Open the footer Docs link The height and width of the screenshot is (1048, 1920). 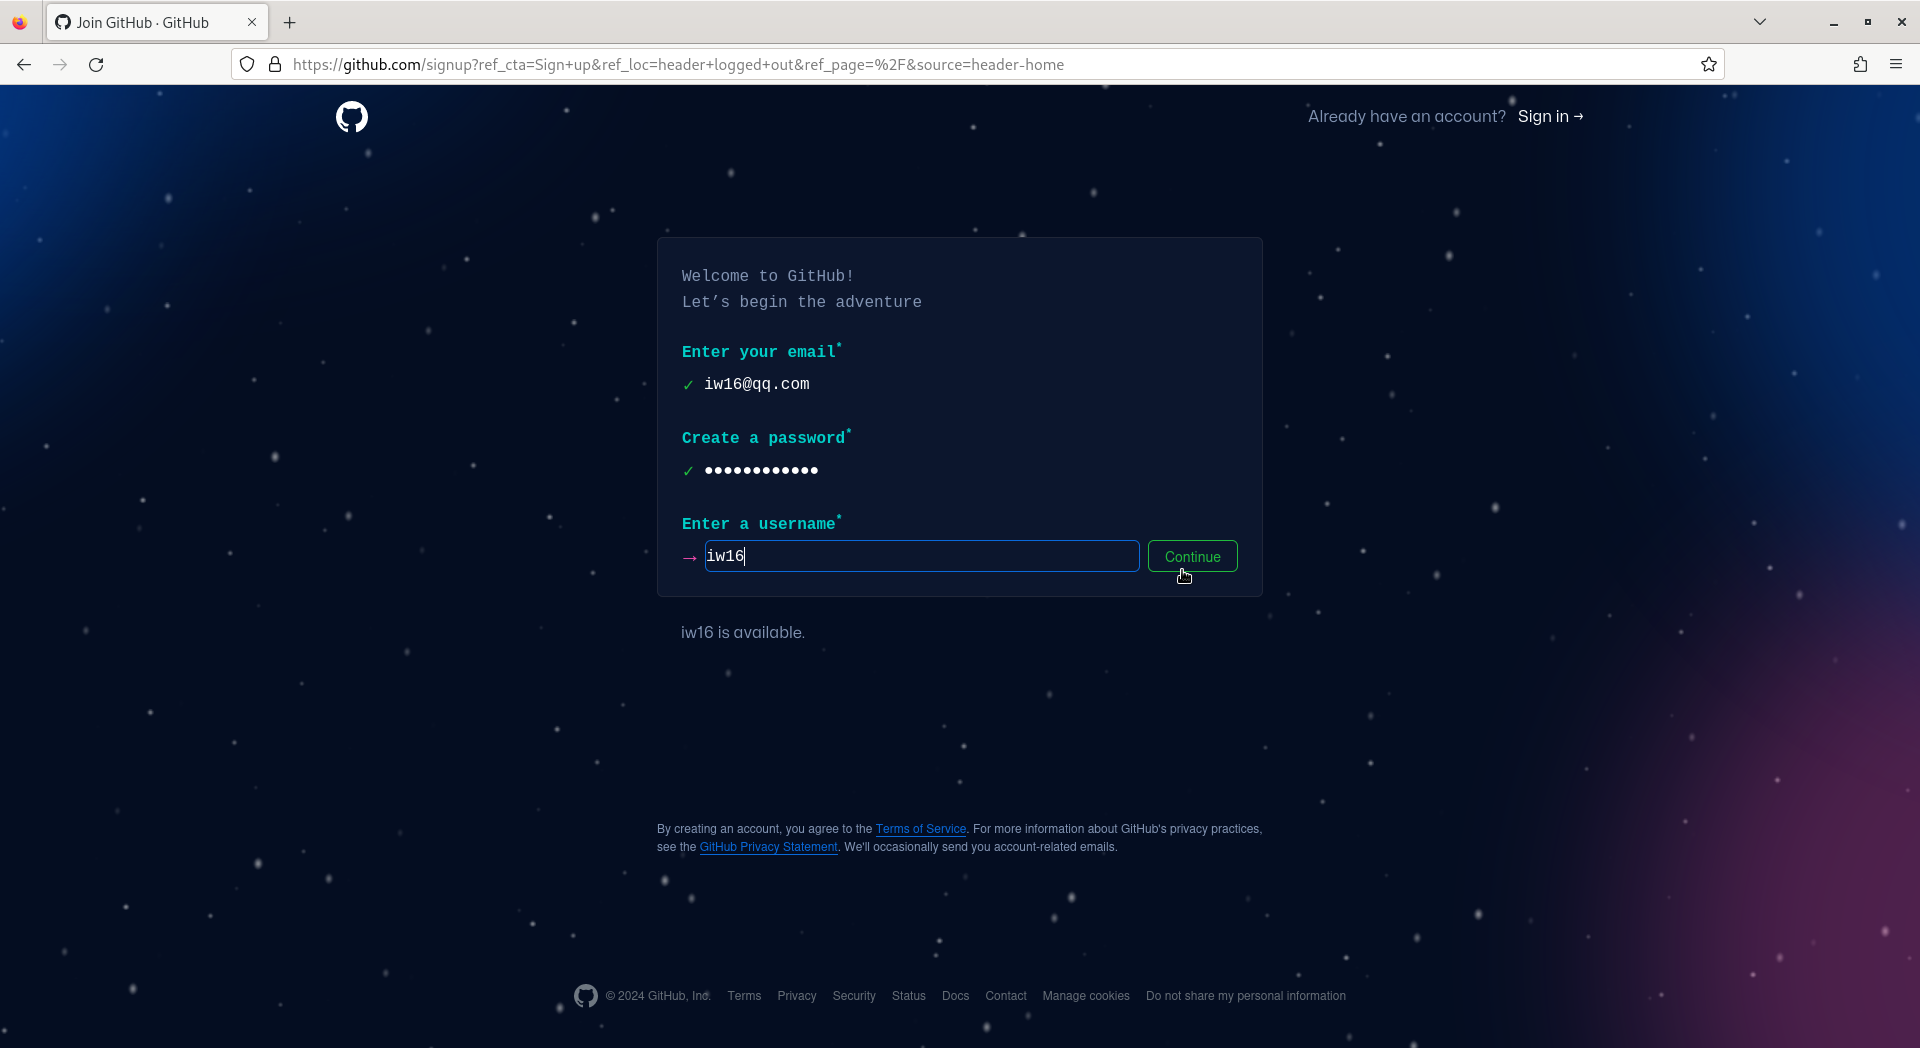955,996
